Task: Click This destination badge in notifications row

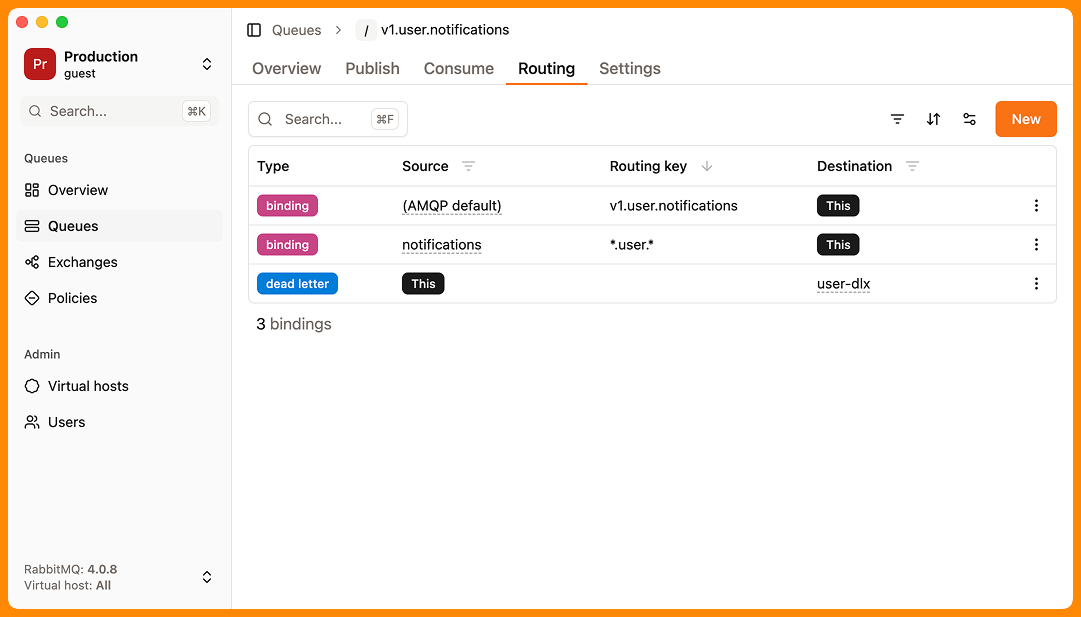Action: (x=838, y=245)
